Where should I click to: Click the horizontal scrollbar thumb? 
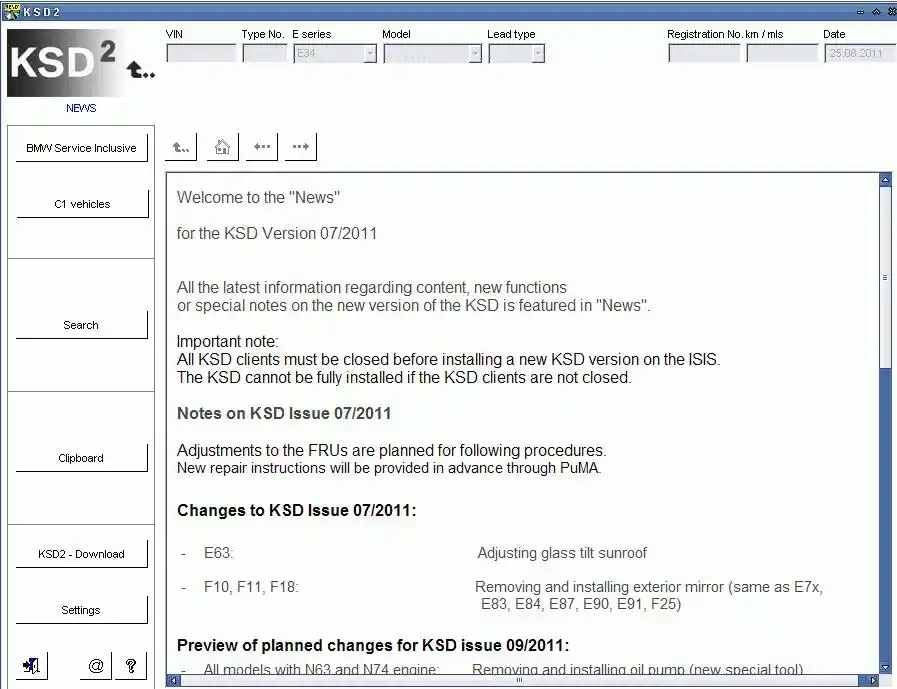tap(519, 680)
